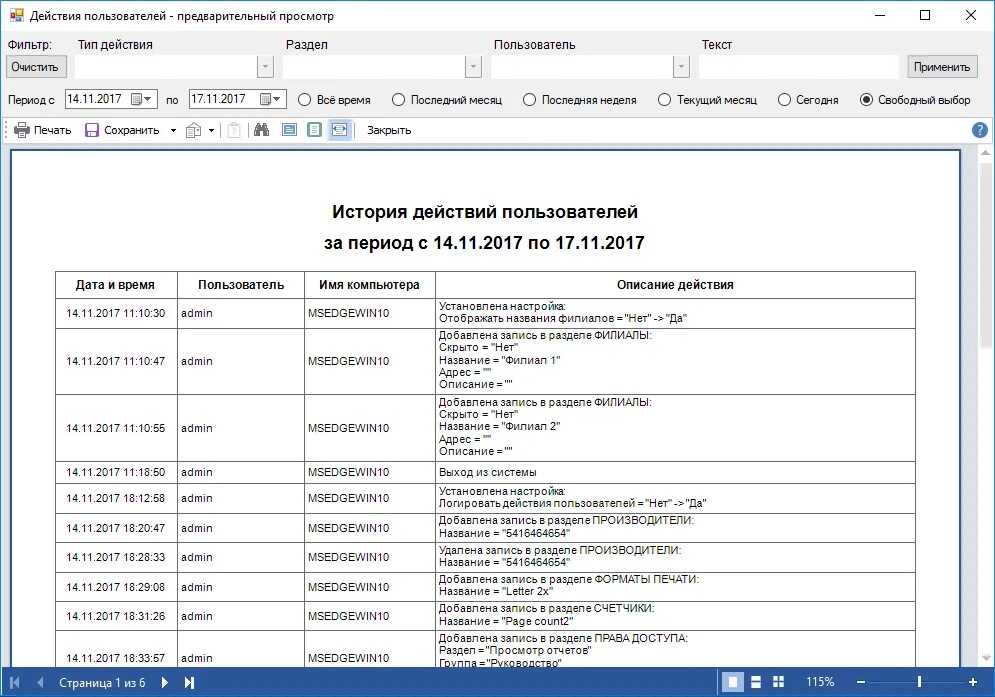
Task: Click the vertical scrollbar thumb
Action: coord(985,254)
